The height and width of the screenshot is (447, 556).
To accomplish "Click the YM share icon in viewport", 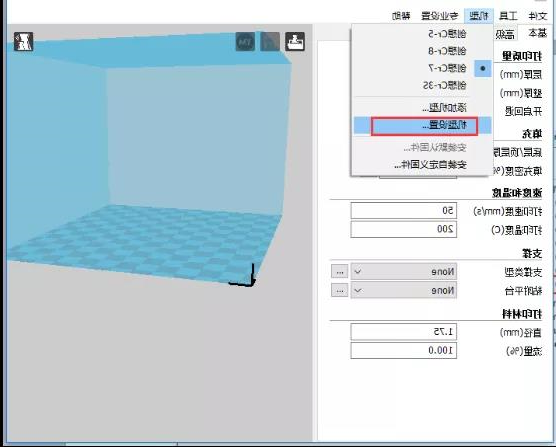I will [x=245, y=41].
